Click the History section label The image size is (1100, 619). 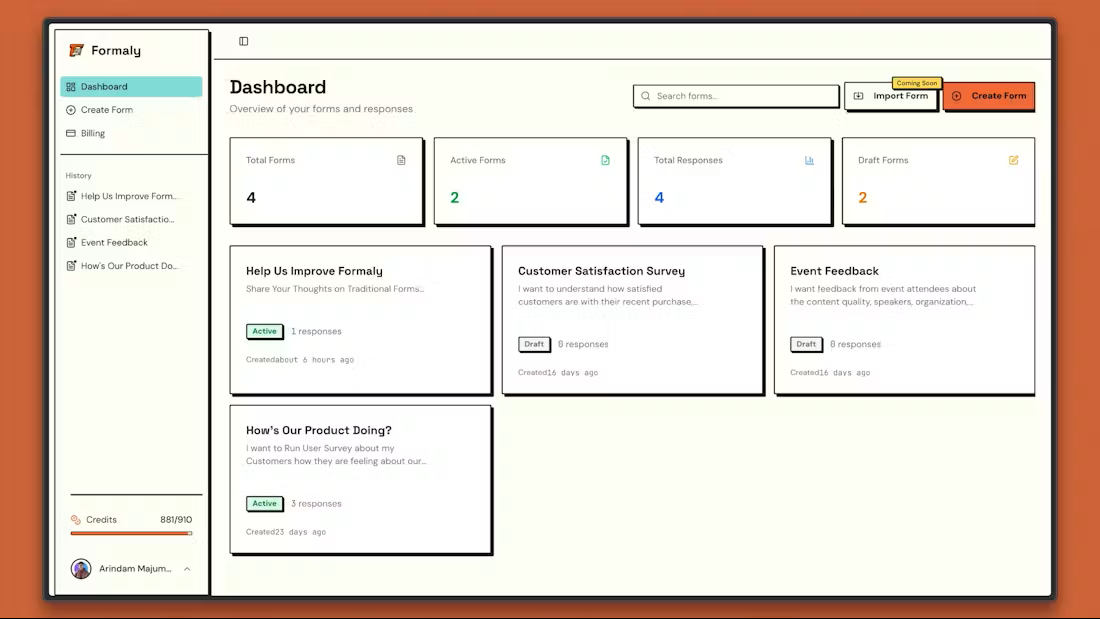click(79, 175)
